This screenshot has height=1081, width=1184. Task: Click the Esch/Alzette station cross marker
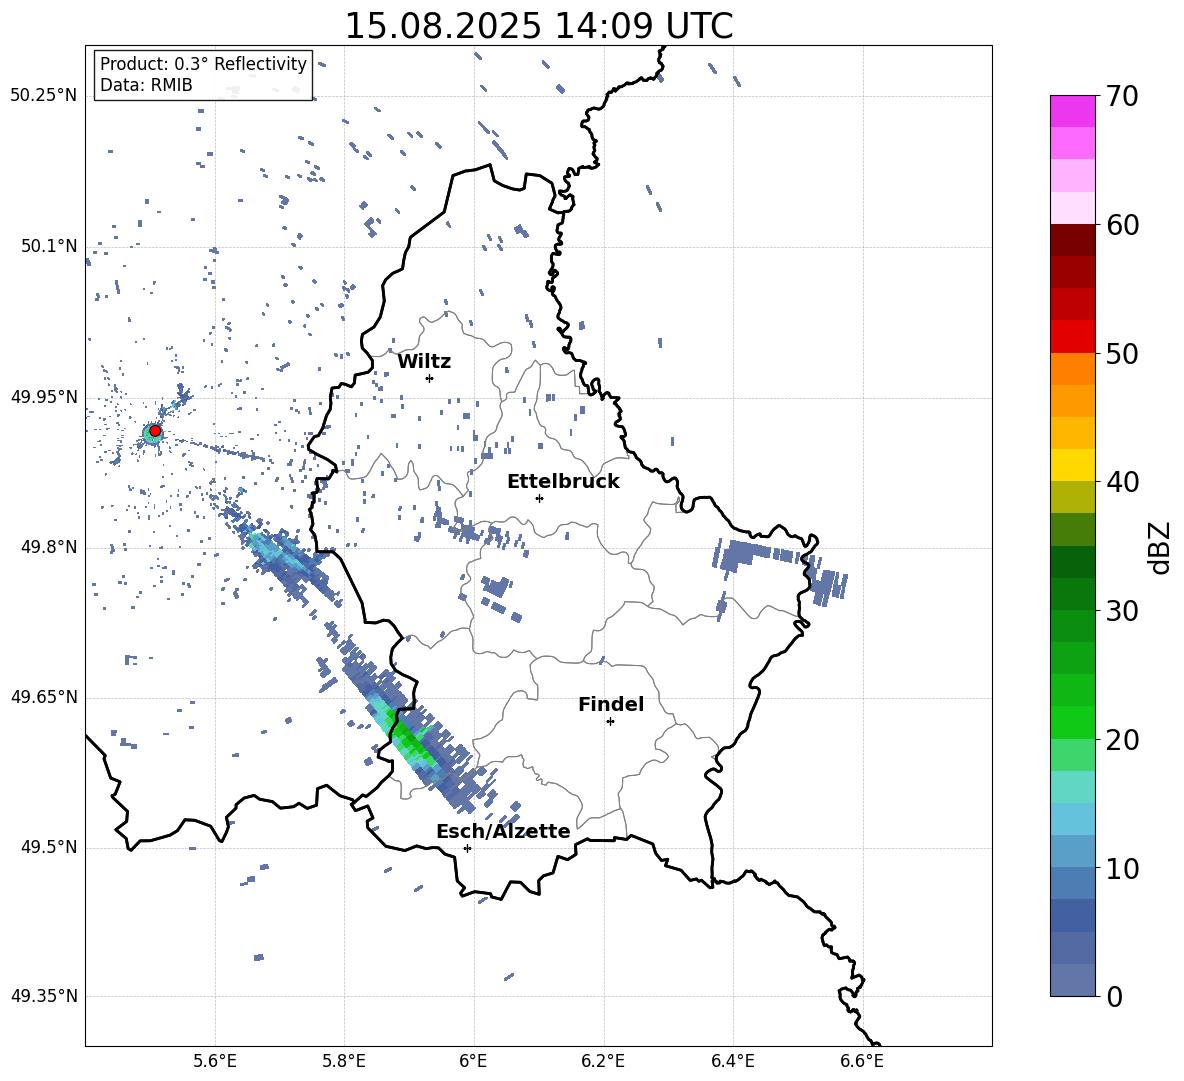[467, 848]
